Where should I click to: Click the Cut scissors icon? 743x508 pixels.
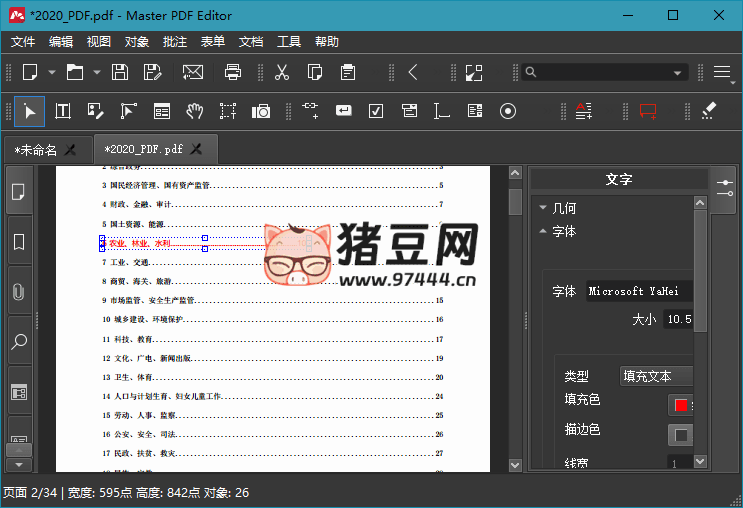[x=282, y=73]
